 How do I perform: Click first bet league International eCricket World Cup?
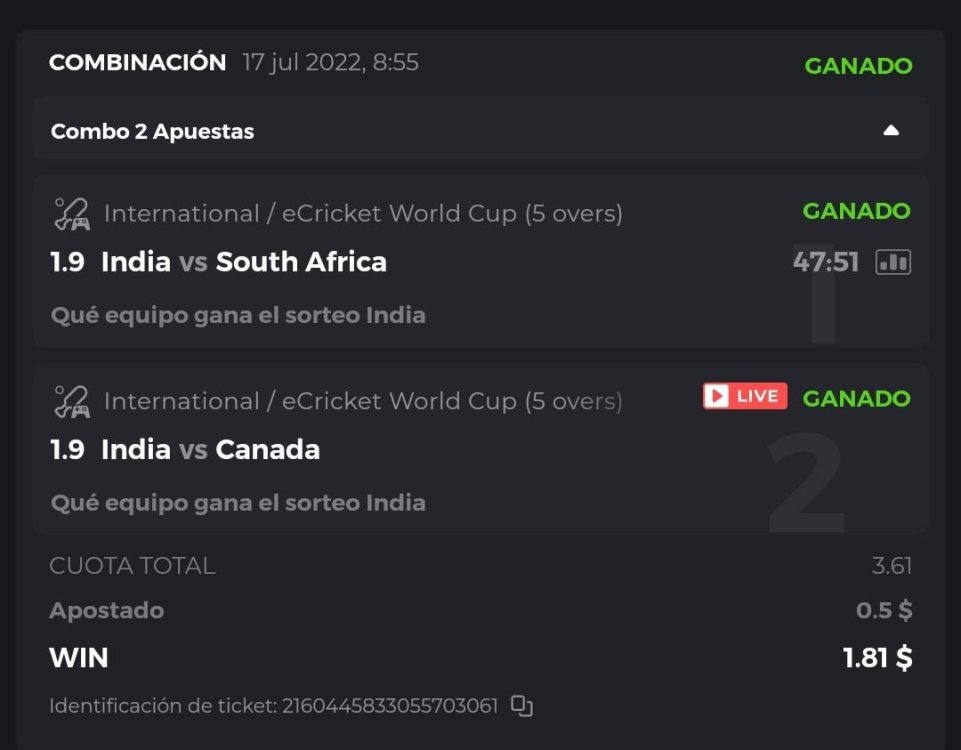[x=363, y=214]
